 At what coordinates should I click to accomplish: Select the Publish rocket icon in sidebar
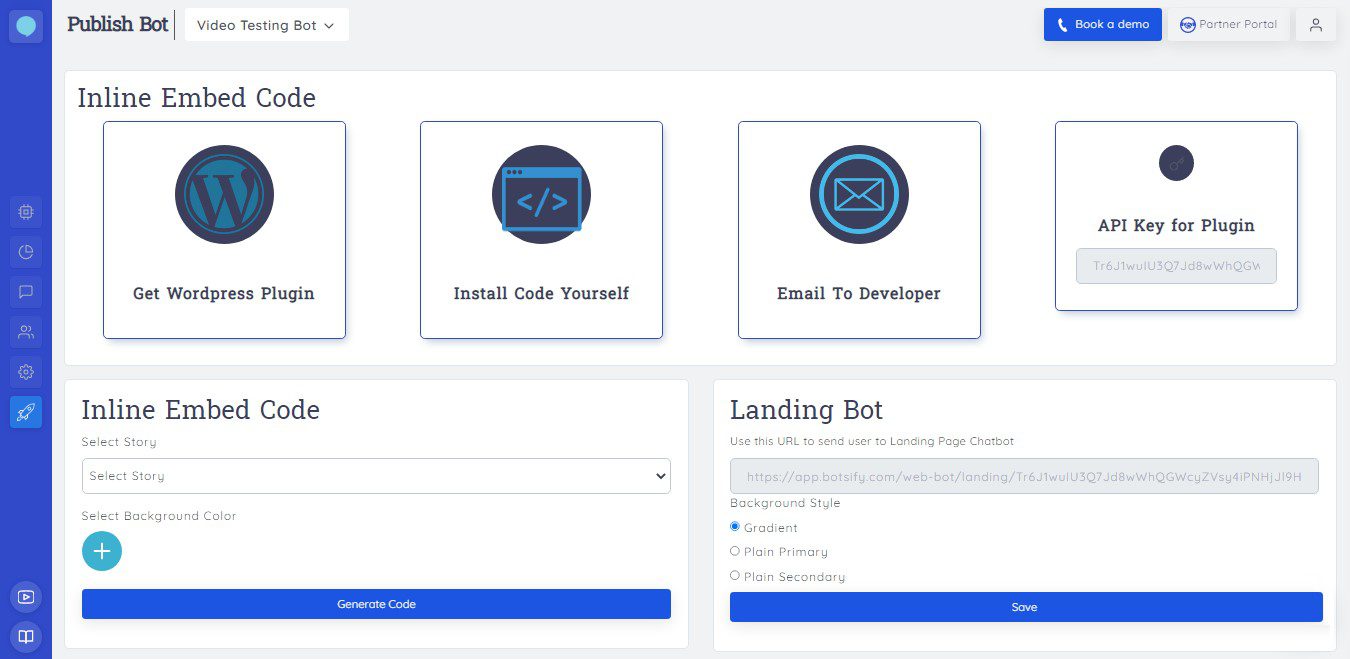[26, 412]
